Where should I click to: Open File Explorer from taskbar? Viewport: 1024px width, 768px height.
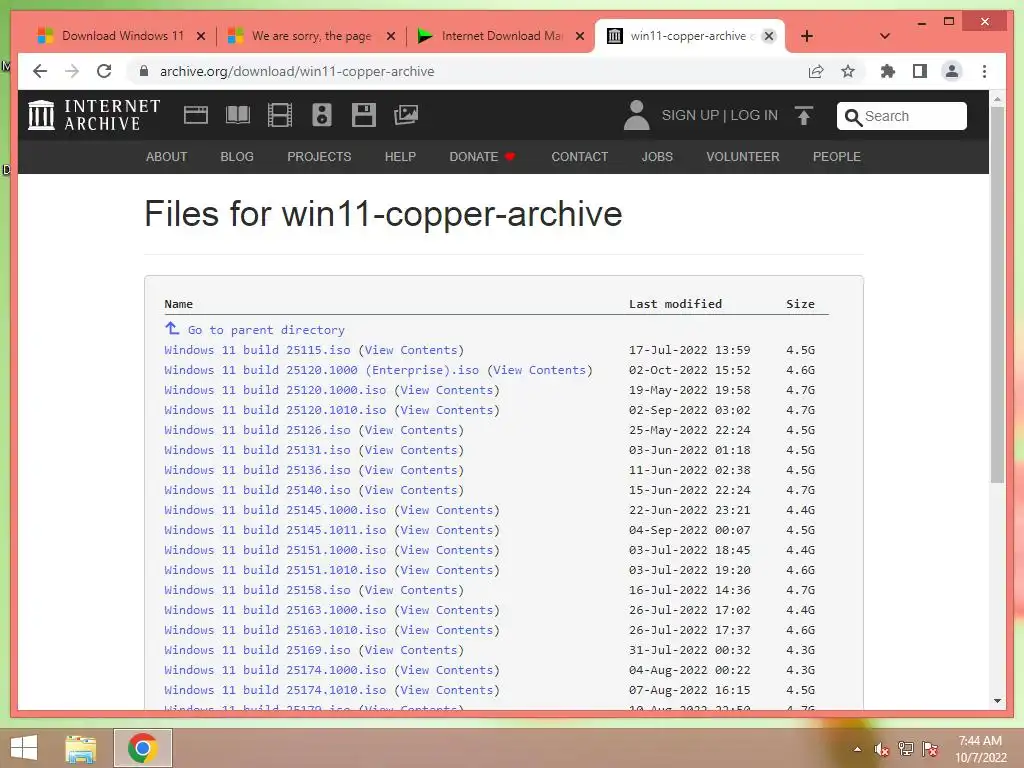pos(80,748)
